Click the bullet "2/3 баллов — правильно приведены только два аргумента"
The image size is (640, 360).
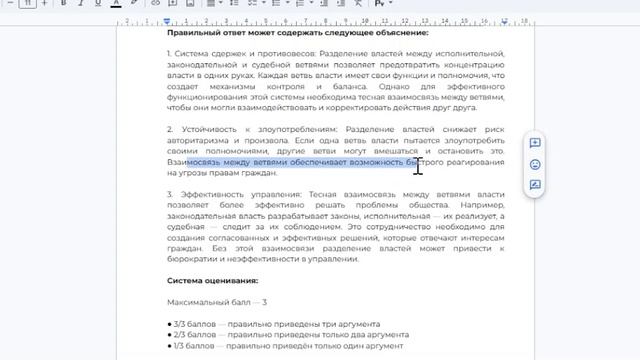pos(288,335)
